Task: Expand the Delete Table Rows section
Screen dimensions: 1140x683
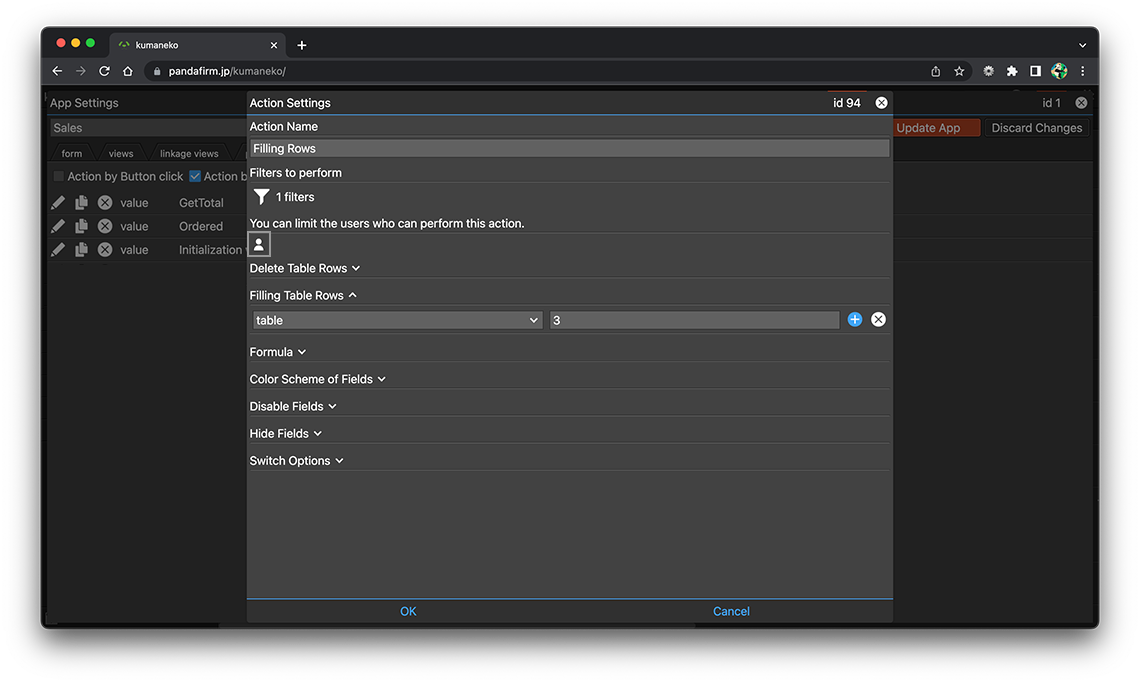Action: click(x=304, y=268)
